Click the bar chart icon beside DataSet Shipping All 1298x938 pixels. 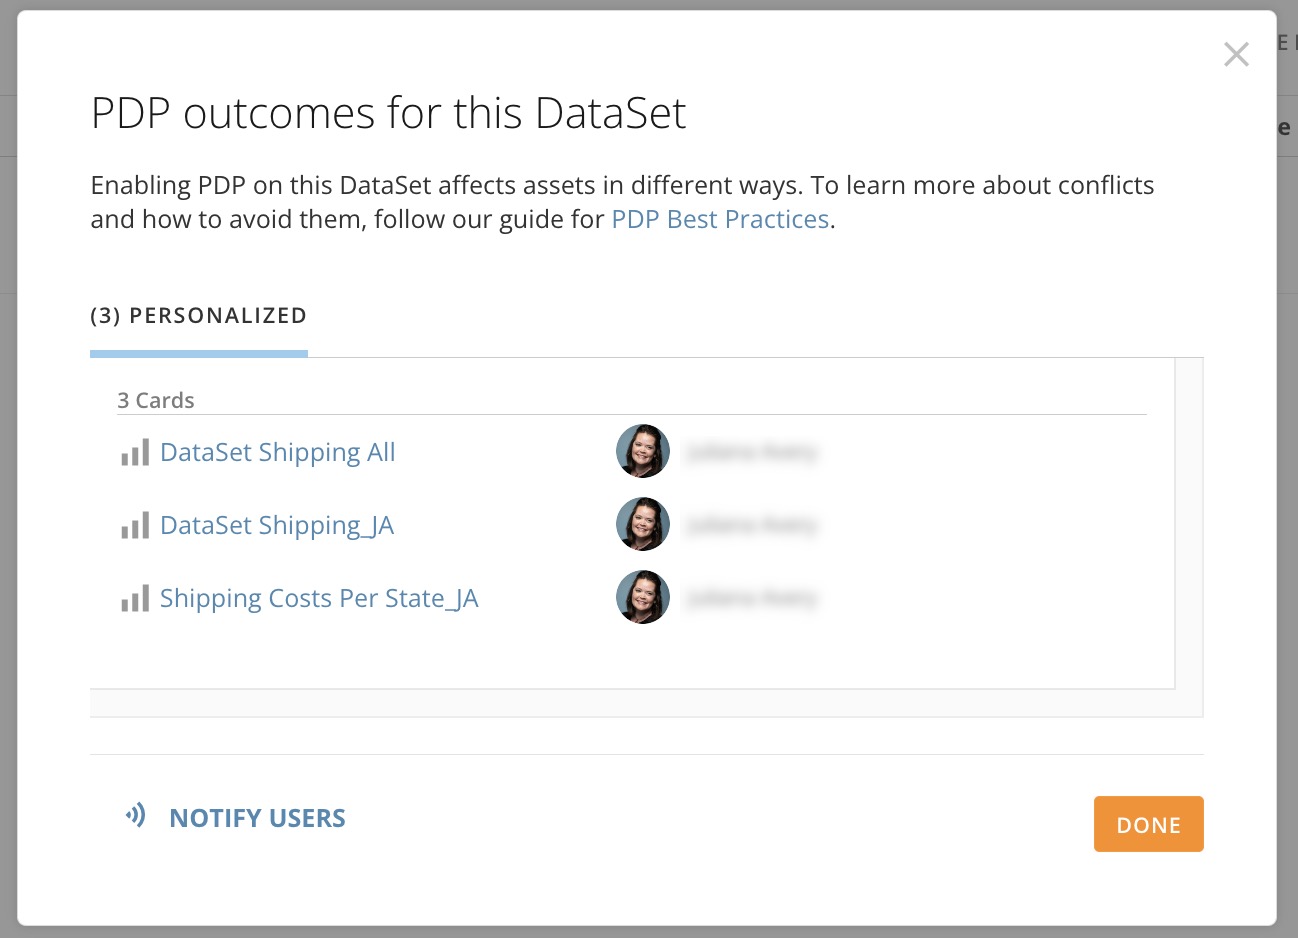(x=134, y=452)
